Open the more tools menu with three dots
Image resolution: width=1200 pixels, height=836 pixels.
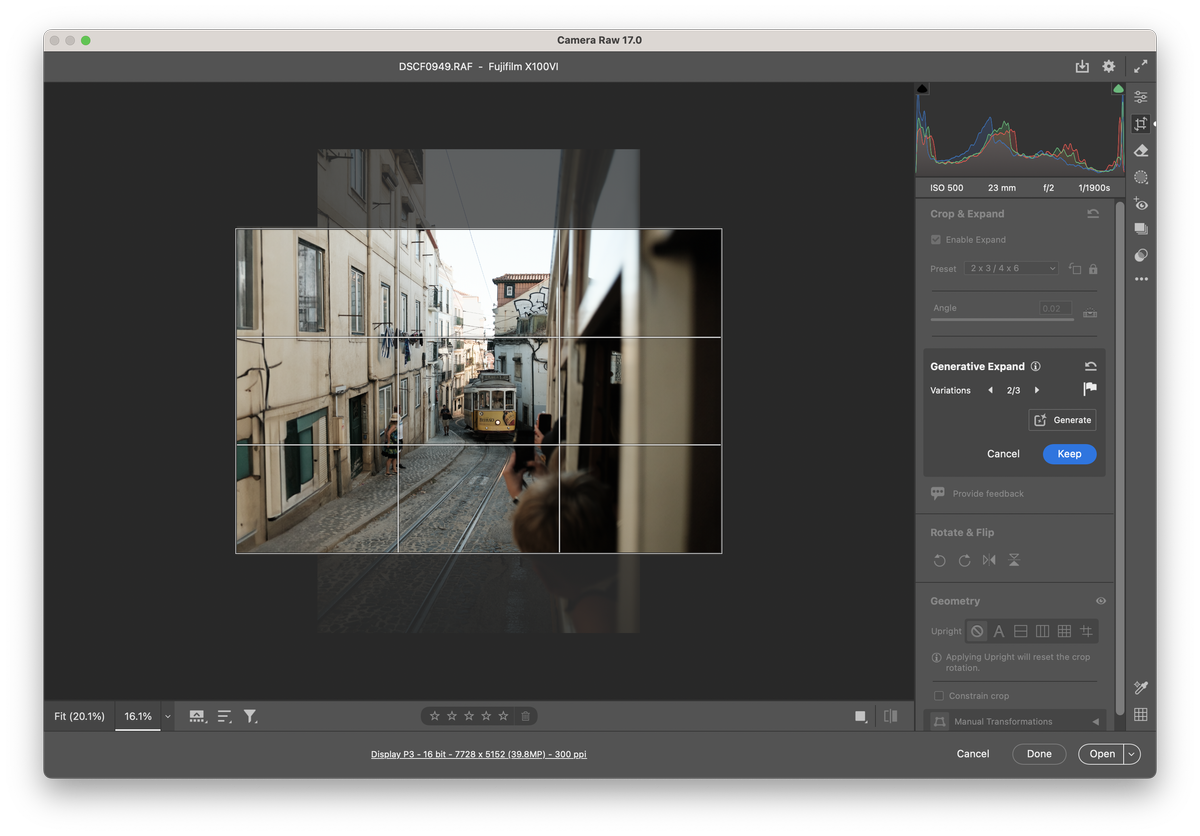(1141, 279)
